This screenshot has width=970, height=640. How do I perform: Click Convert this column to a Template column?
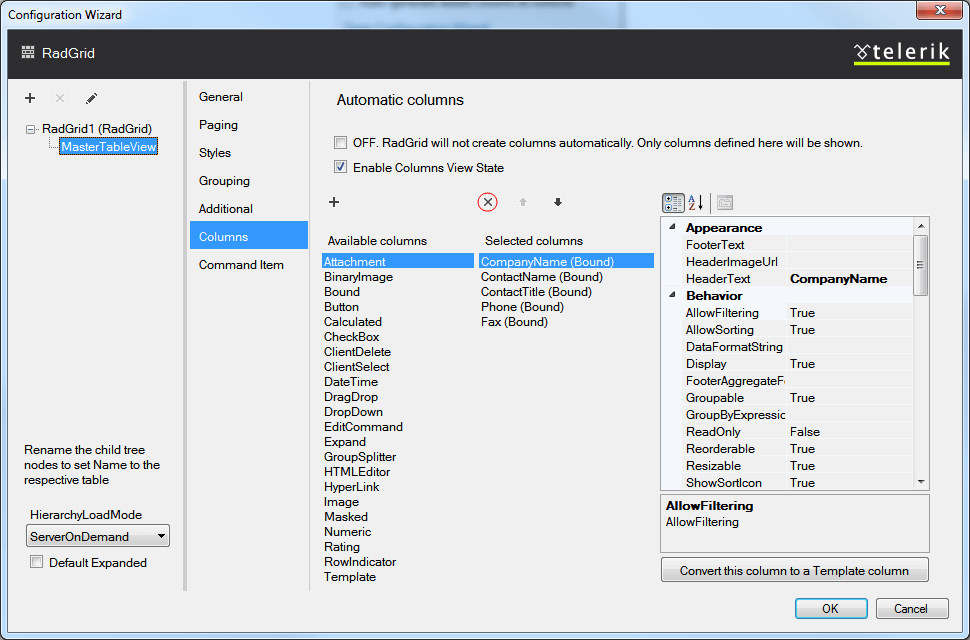pyautogui.click(x=794, y=570)
